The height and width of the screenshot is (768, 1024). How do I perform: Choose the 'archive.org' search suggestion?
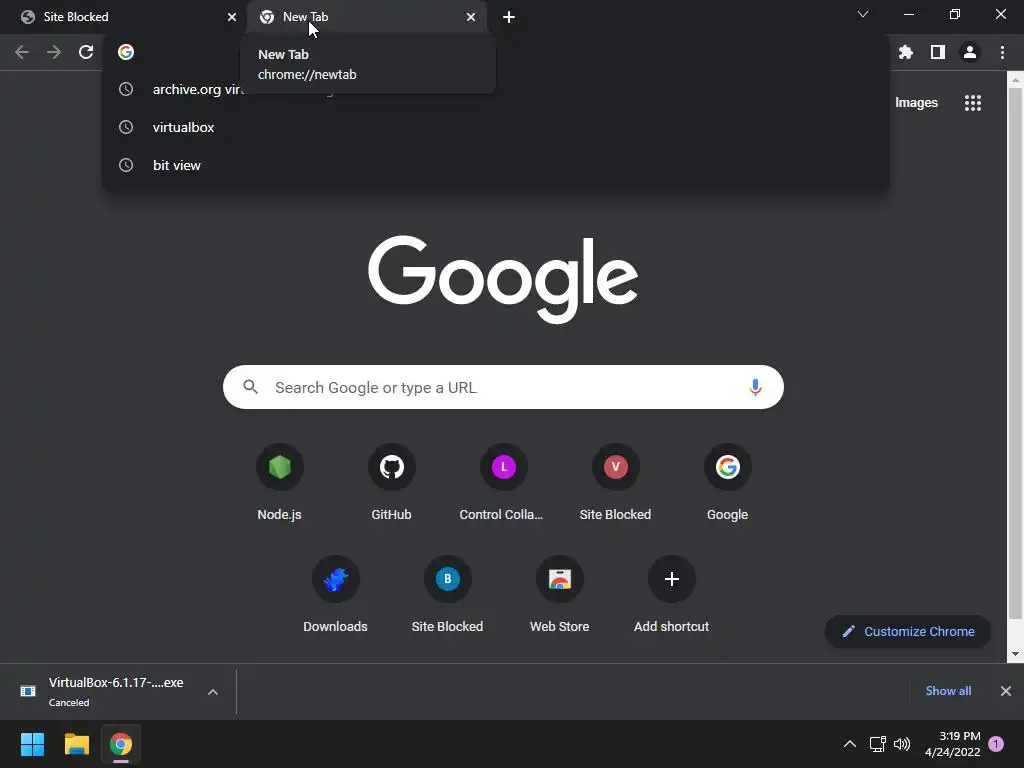496,89
